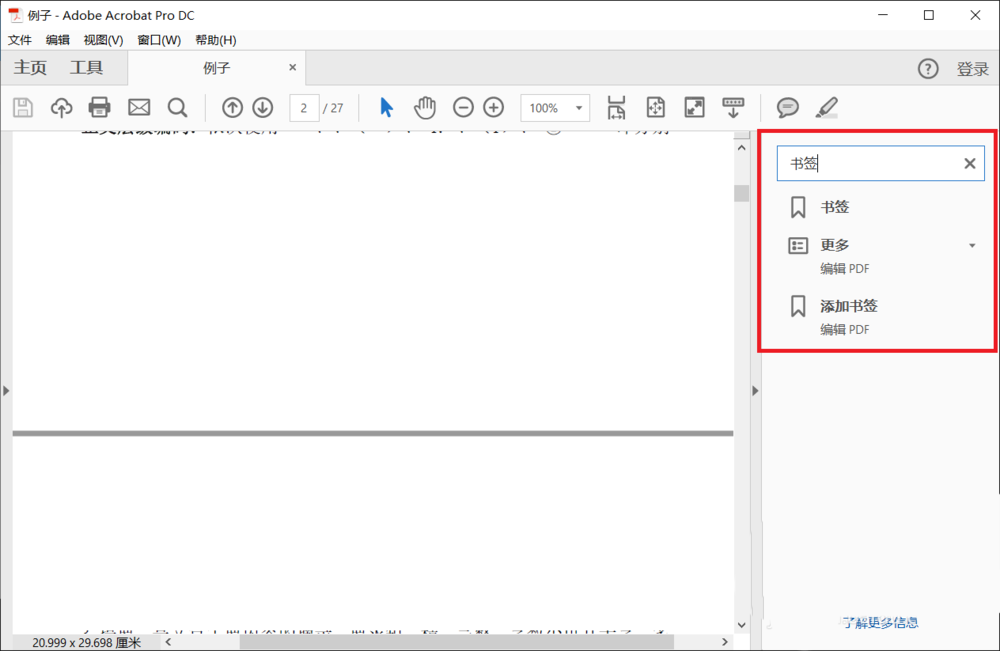This screenshot has width=1000, height=651.
Task: Click the Save file floppy disk icon
Action: coord(22,108)
